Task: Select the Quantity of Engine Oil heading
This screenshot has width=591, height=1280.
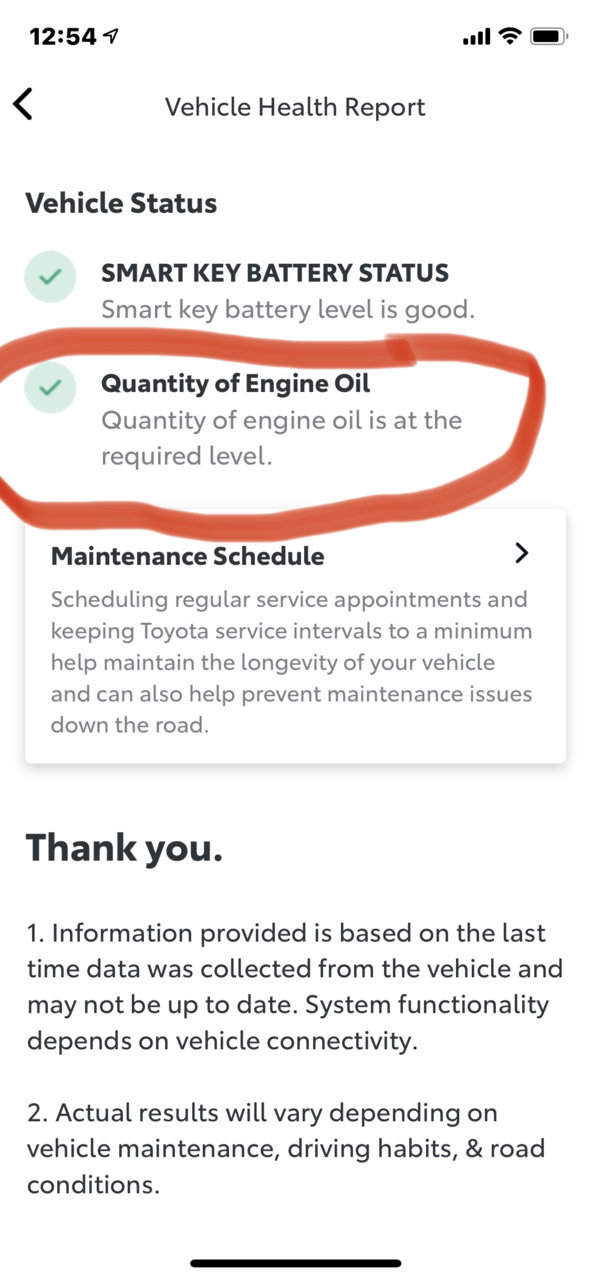Action: [235, 383]
